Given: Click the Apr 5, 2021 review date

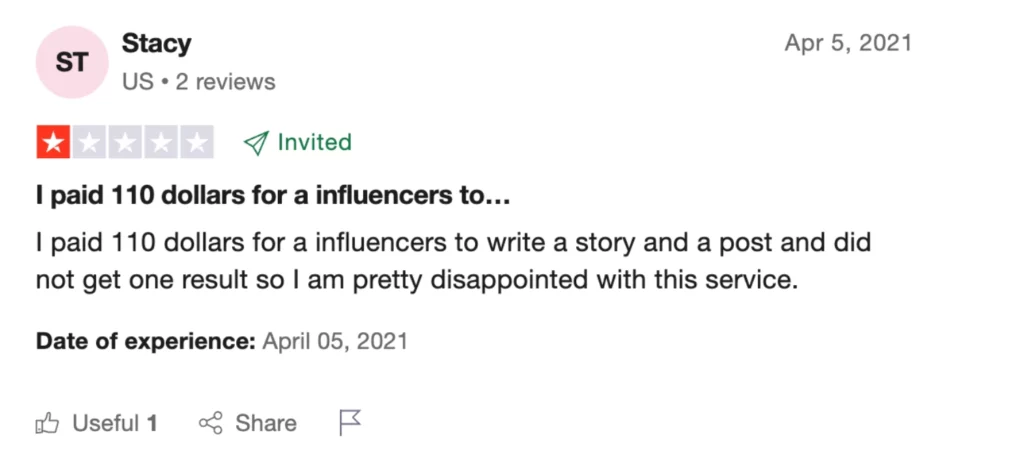Looking at the screenshot, I should click(x=848, y=43).
